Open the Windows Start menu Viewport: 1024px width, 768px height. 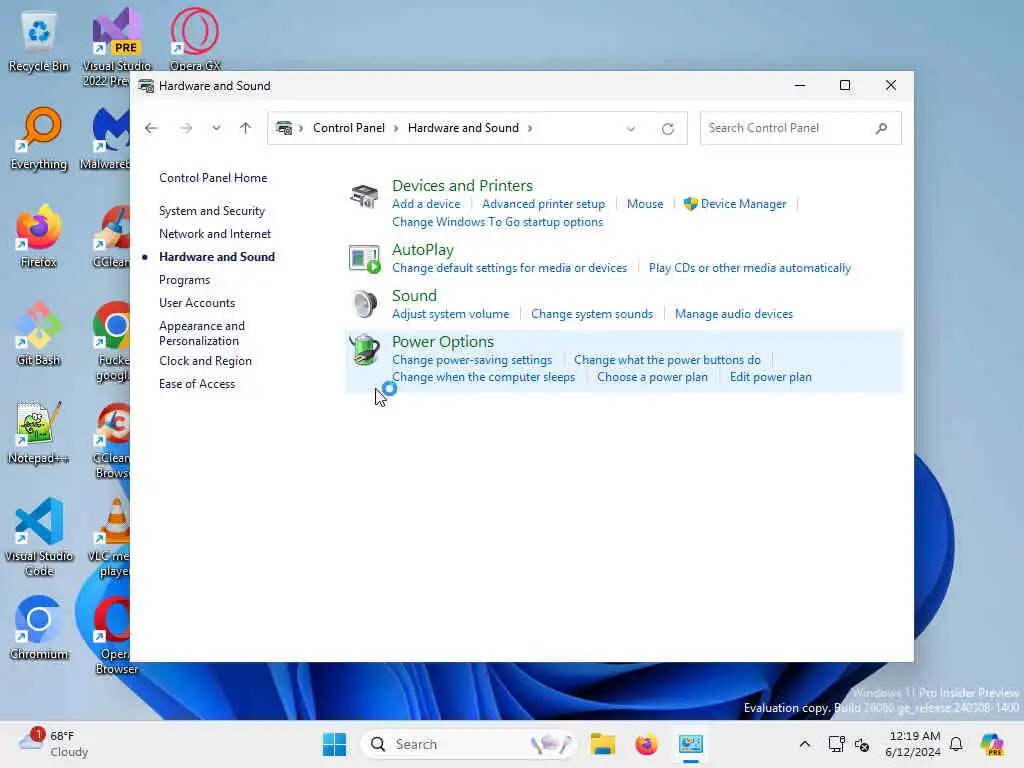click(334, 744)
